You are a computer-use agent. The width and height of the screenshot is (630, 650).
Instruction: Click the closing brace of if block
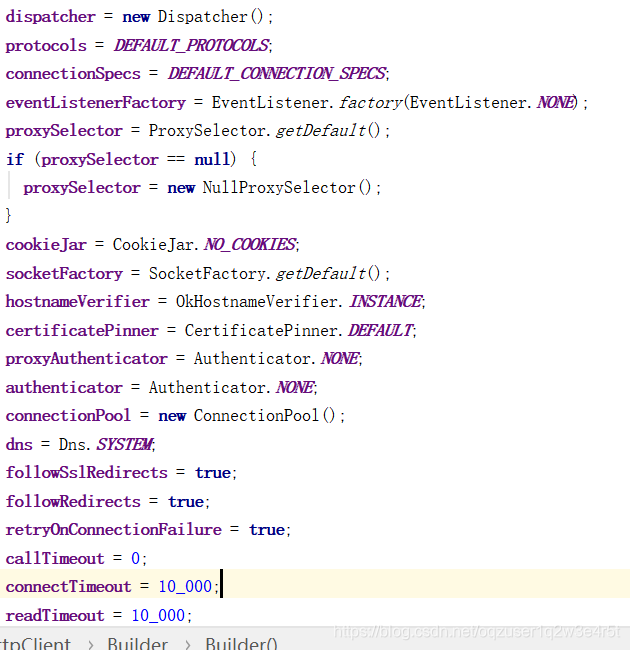[x=8, y=216]
